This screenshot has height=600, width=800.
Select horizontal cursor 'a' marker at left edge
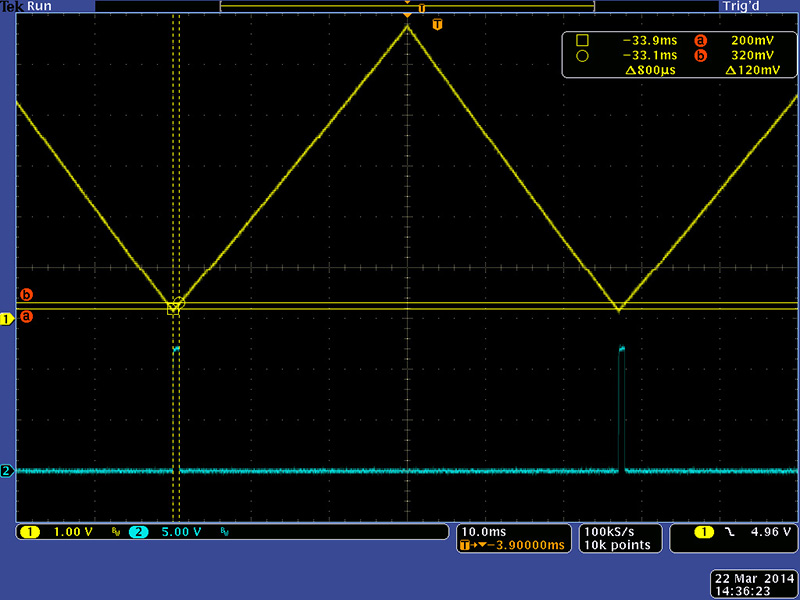coord(27,317)
